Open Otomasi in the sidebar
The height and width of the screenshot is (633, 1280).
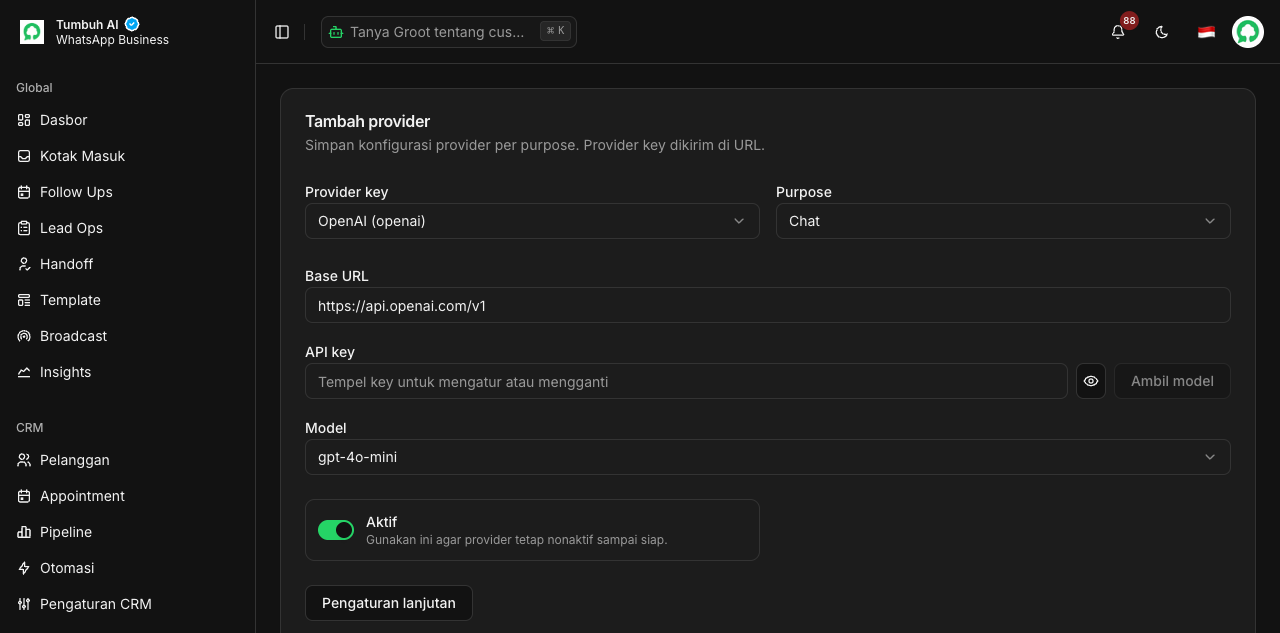[128, 568]
